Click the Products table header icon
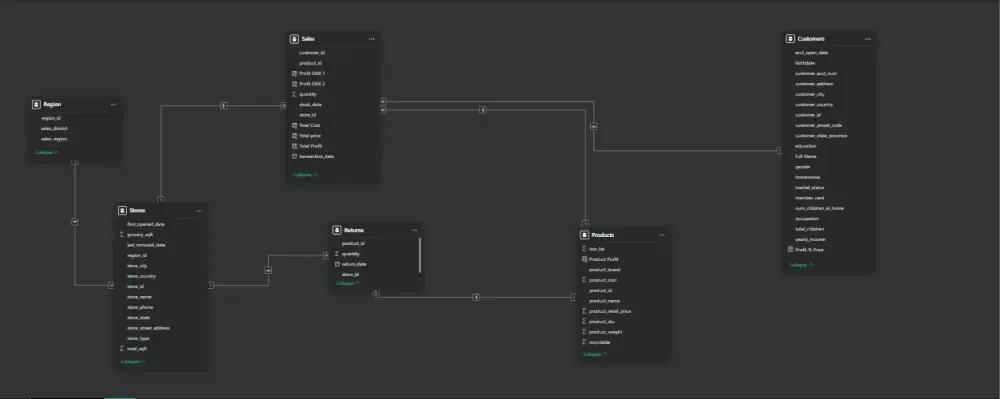 click(584, 235)
